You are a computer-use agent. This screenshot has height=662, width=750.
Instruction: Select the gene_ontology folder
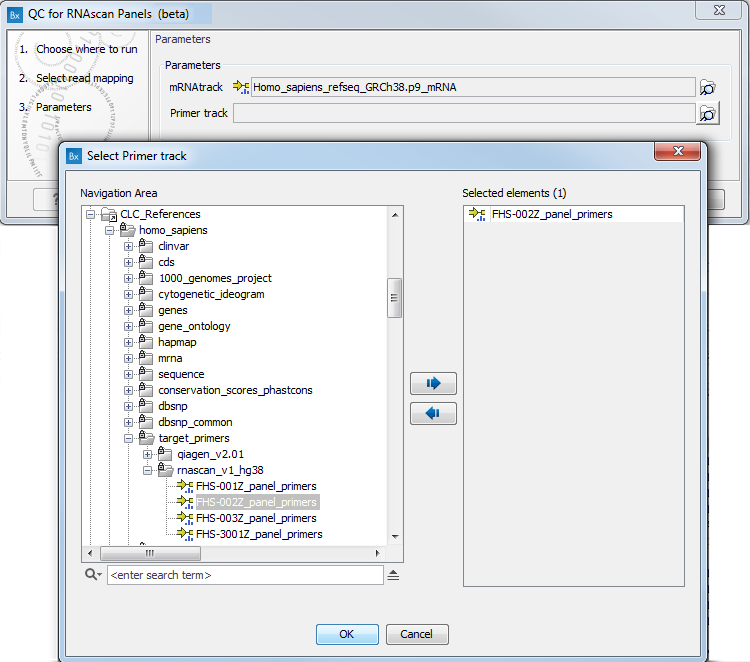click(194, 326)
